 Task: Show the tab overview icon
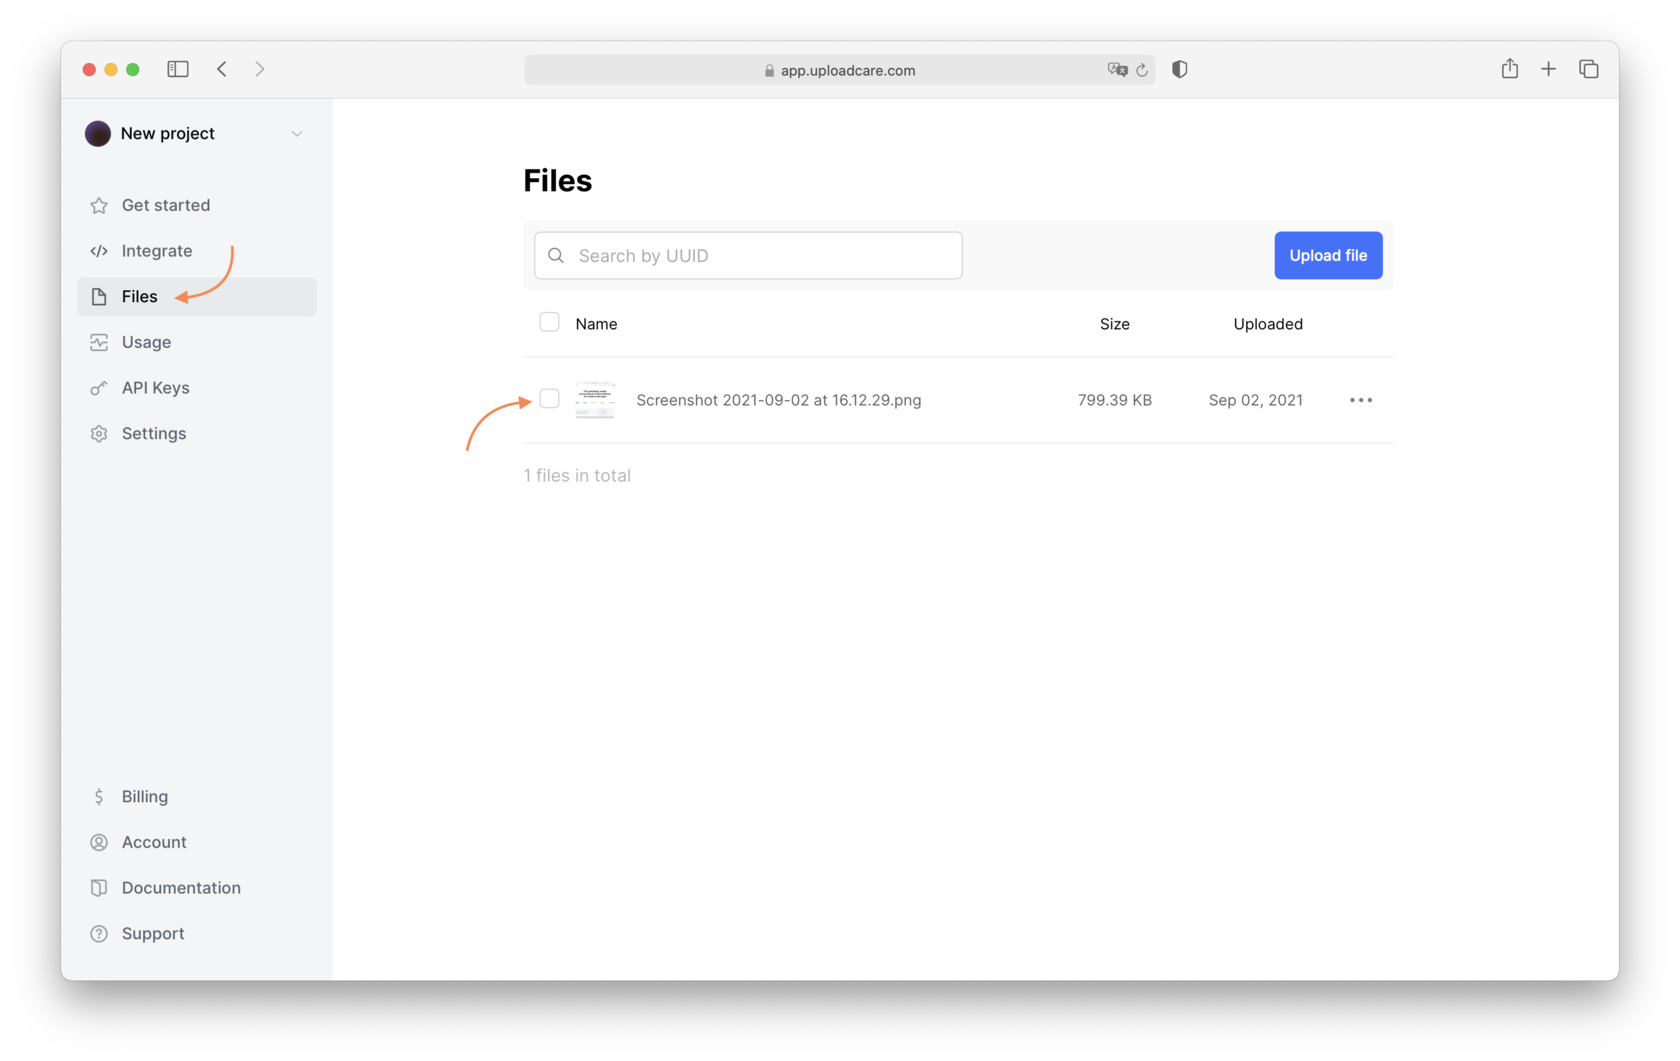[1589, 69]
